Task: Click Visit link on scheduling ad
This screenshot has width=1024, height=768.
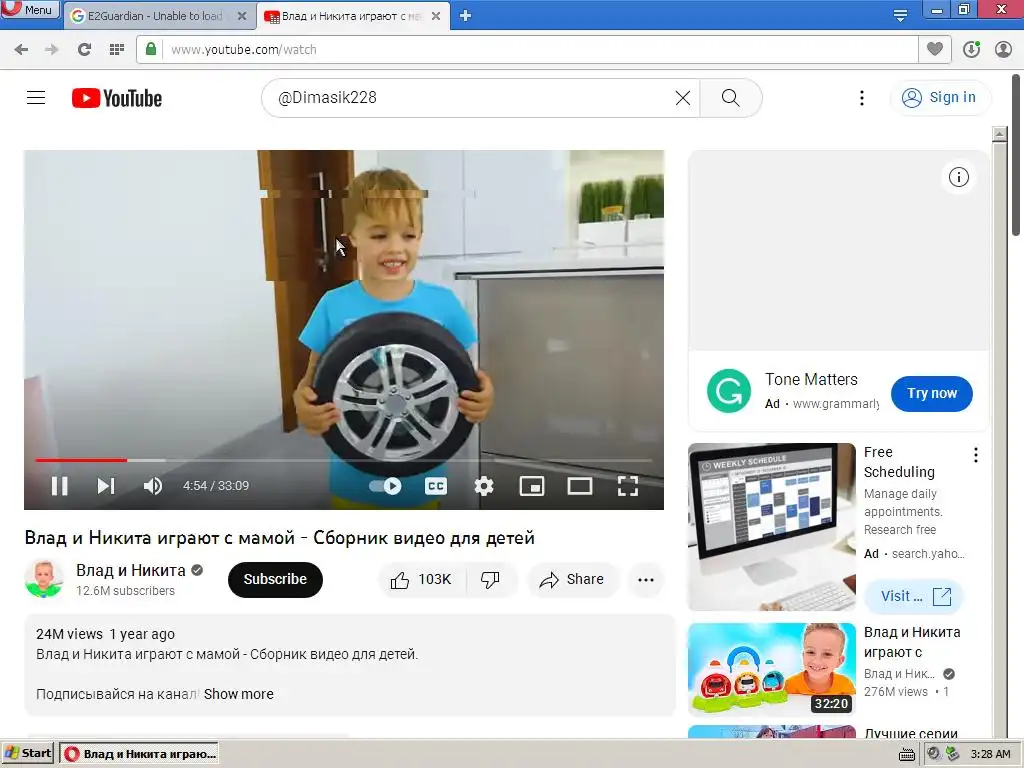Action: tap(914, 596)
